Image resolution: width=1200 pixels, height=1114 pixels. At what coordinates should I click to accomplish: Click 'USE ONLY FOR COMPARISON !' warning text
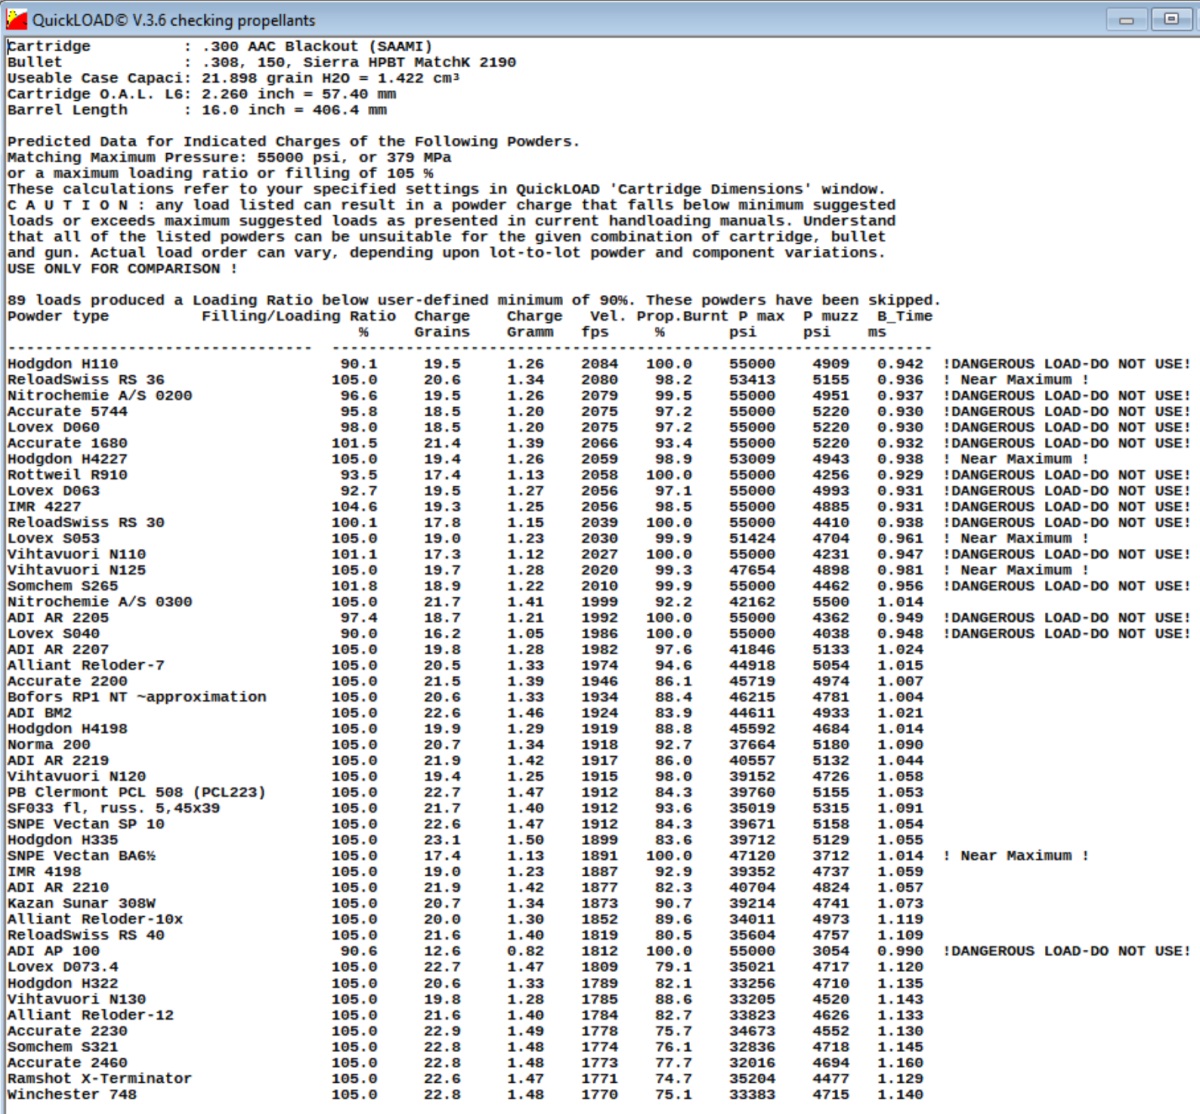point(123,269)
